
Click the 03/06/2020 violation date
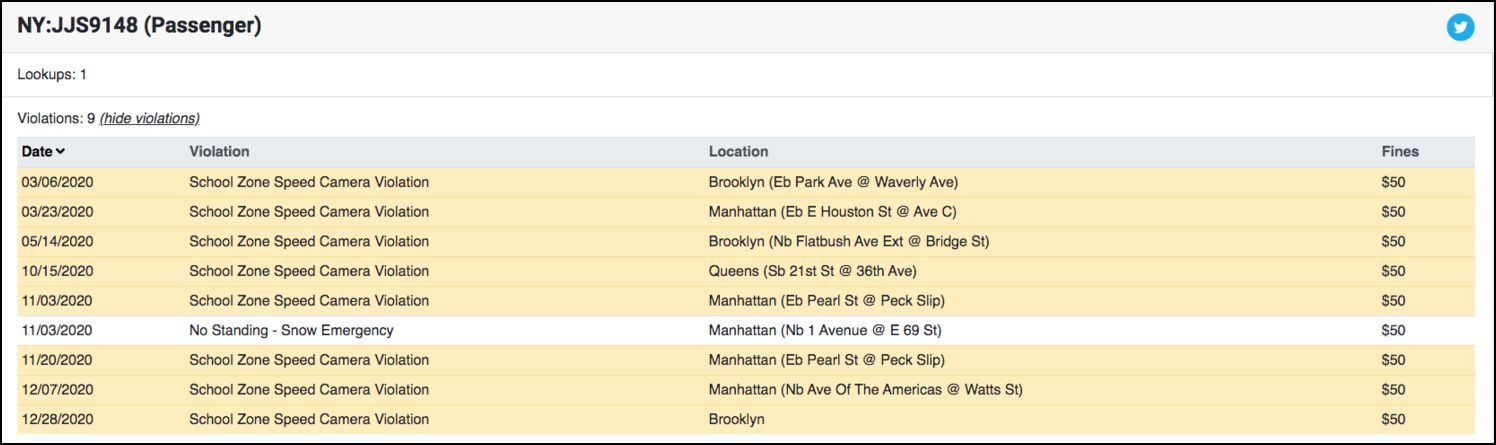click(x=55, y=182)
